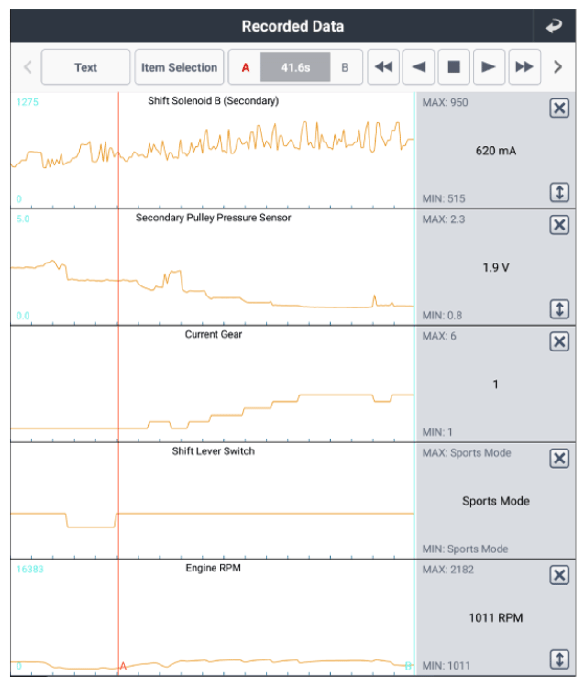The width and height of the screenshot is (586, 686).
Task: Remove Secondary Pulley Pressure Sensor graph
Action: (559, 225)
